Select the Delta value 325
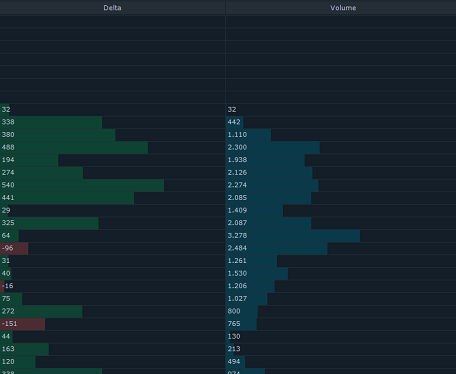This screenshot has width=456, height=374. tap(8, 222)
